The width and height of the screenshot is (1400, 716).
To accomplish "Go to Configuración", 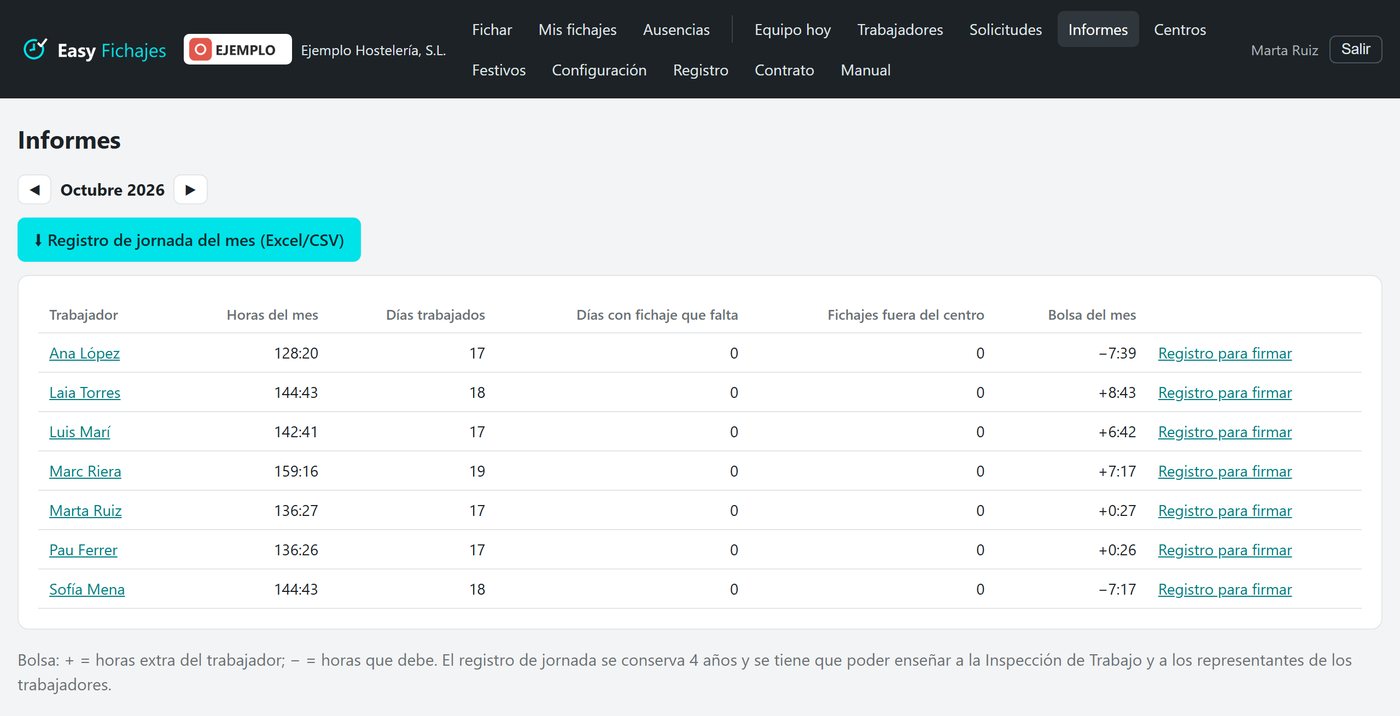I will [599, 70].
